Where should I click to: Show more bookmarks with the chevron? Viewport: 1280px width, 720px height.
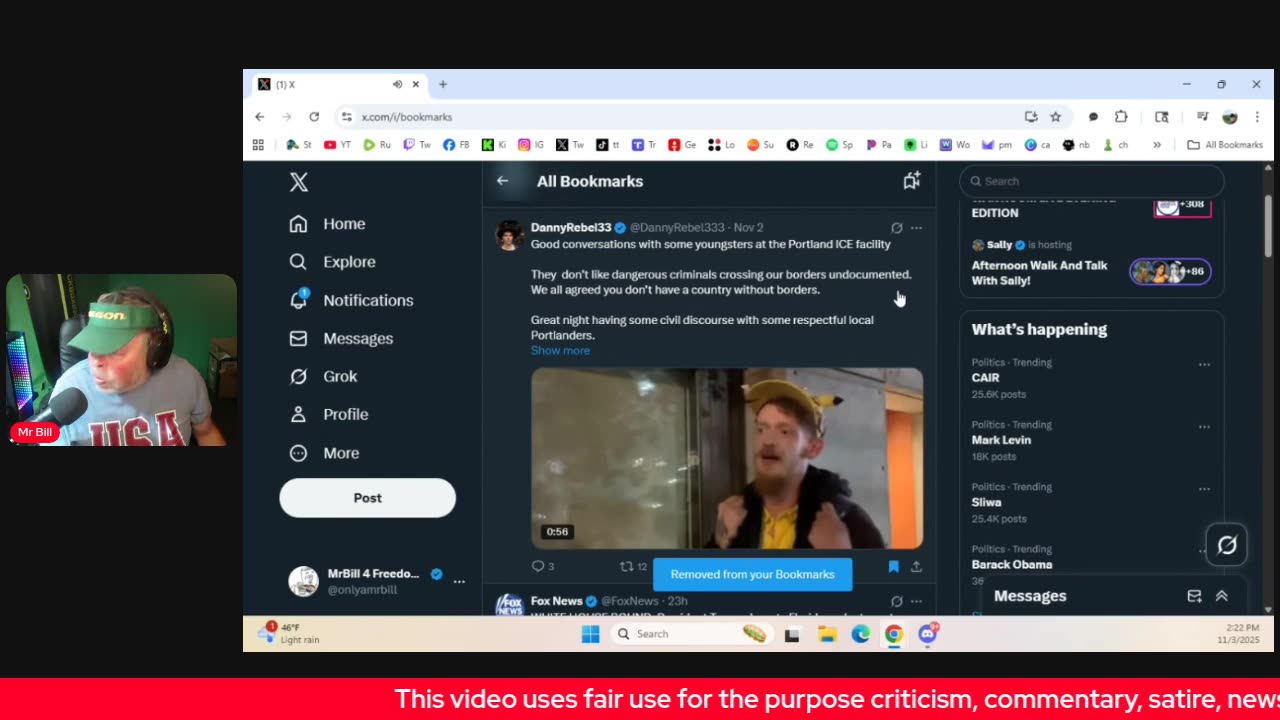point(1157,145)
